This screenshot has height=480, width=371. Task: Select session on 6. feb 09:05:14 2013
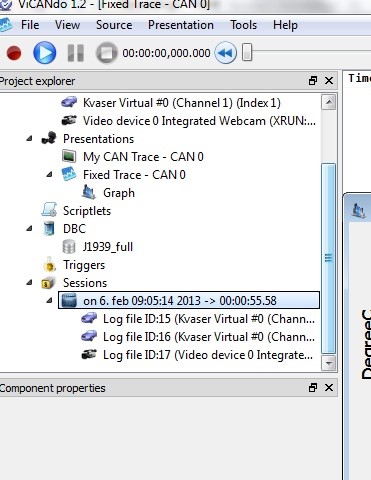point(189,300)
